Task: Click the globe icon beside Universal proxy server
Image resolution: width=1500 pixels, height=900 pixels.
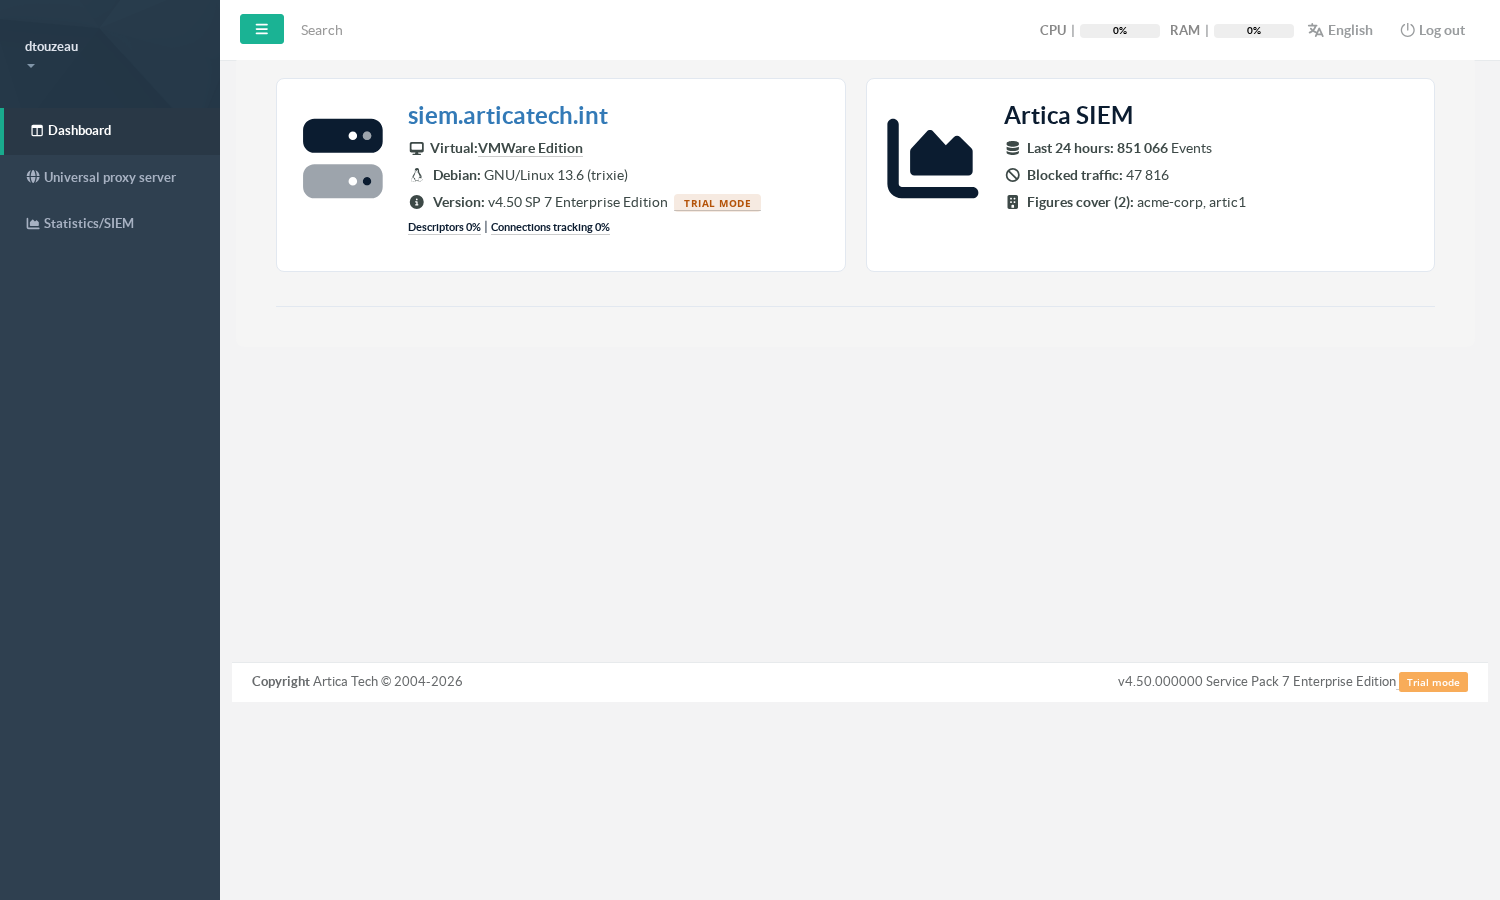Action: point(33,177)
